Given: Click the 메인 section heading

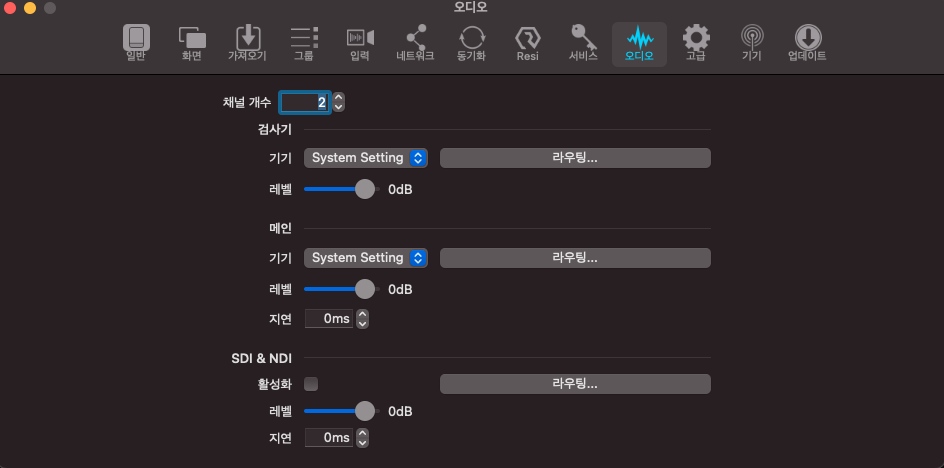Looking at the screenshot, I should [280, 228].
